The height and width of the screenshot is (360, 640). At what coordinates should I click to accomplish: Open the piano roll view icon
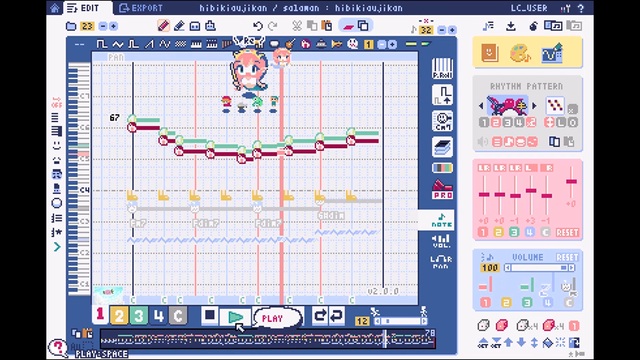pyautogui.click(x=442, y=68)
